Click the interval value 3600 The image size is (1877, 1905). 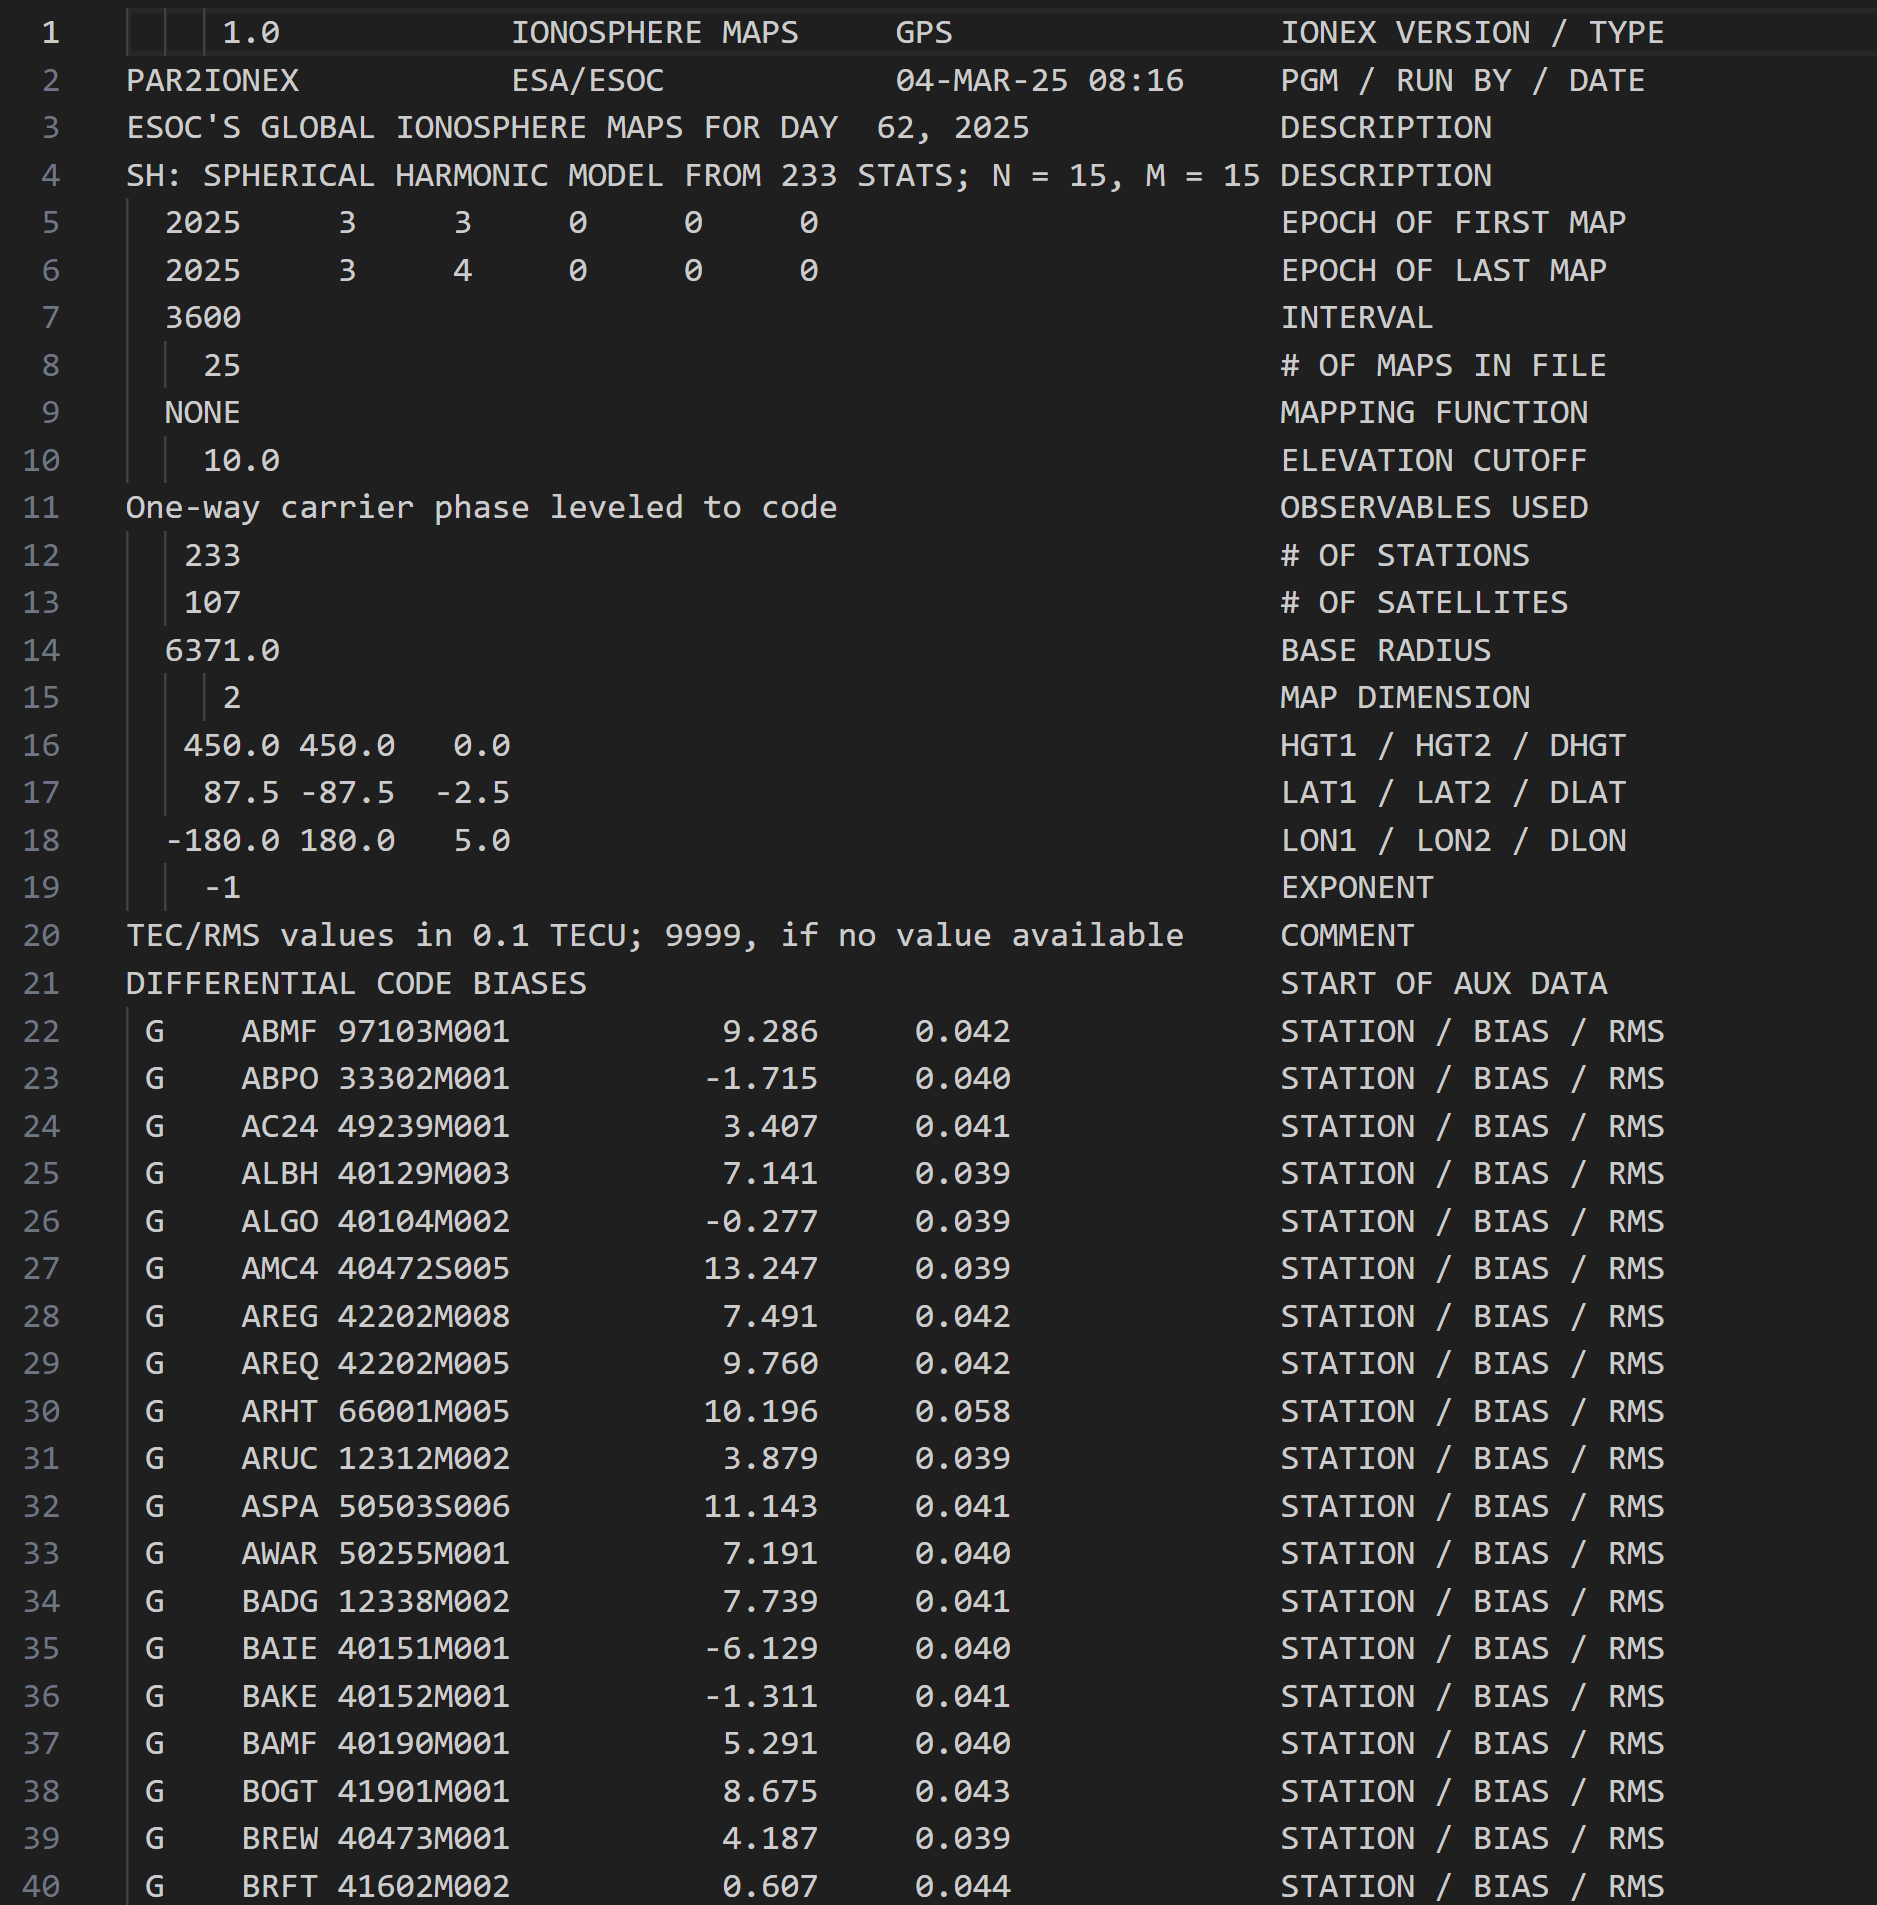click(x=203, y=317)
